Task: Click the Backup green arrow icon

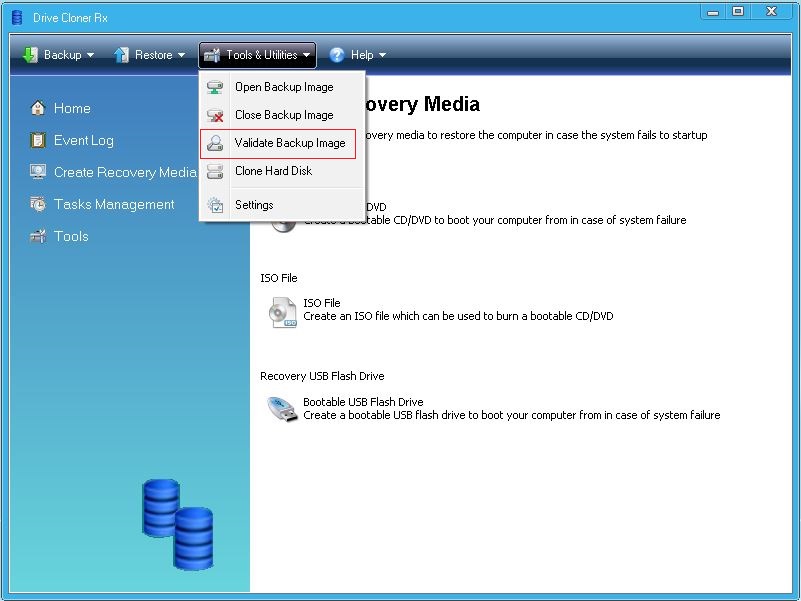Action: [x=30, y=55]
